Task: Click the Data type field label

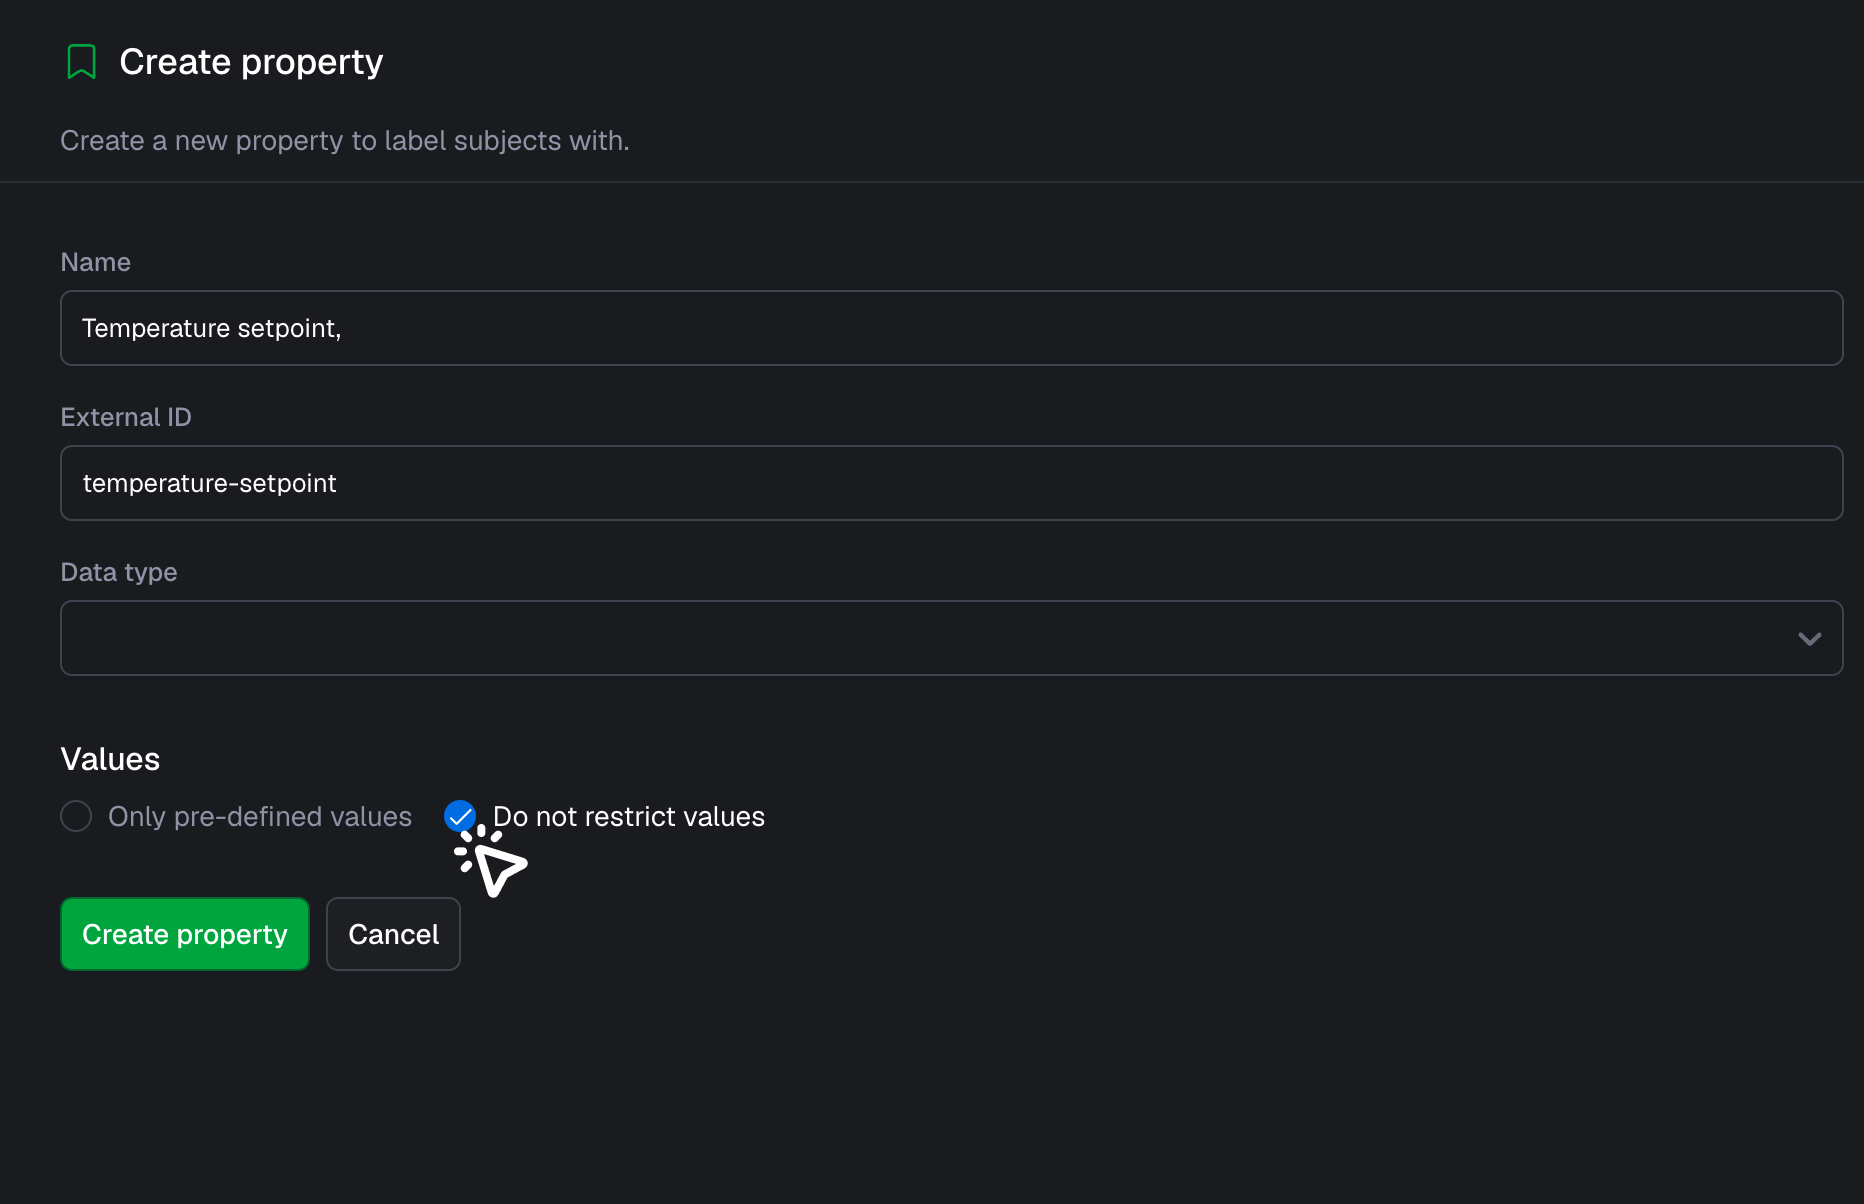Action: 119,572
